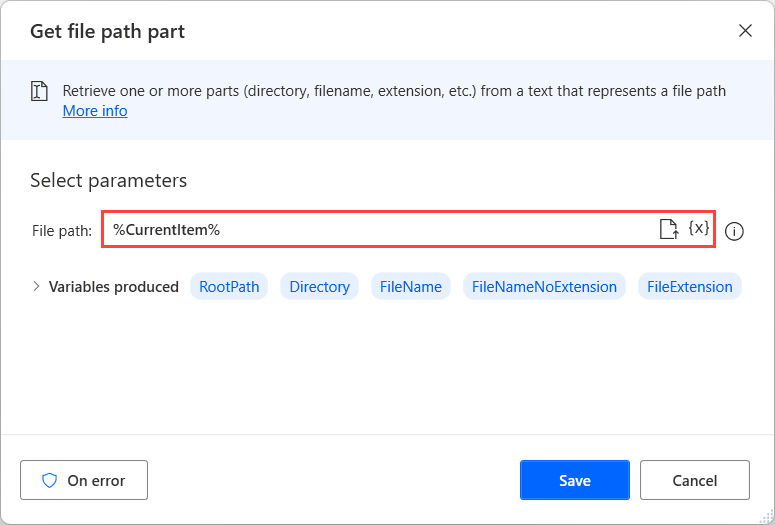Screen dimensions: 775x525
Task: Select the RootPath variable chip
Action: click(x=229, y=287)
